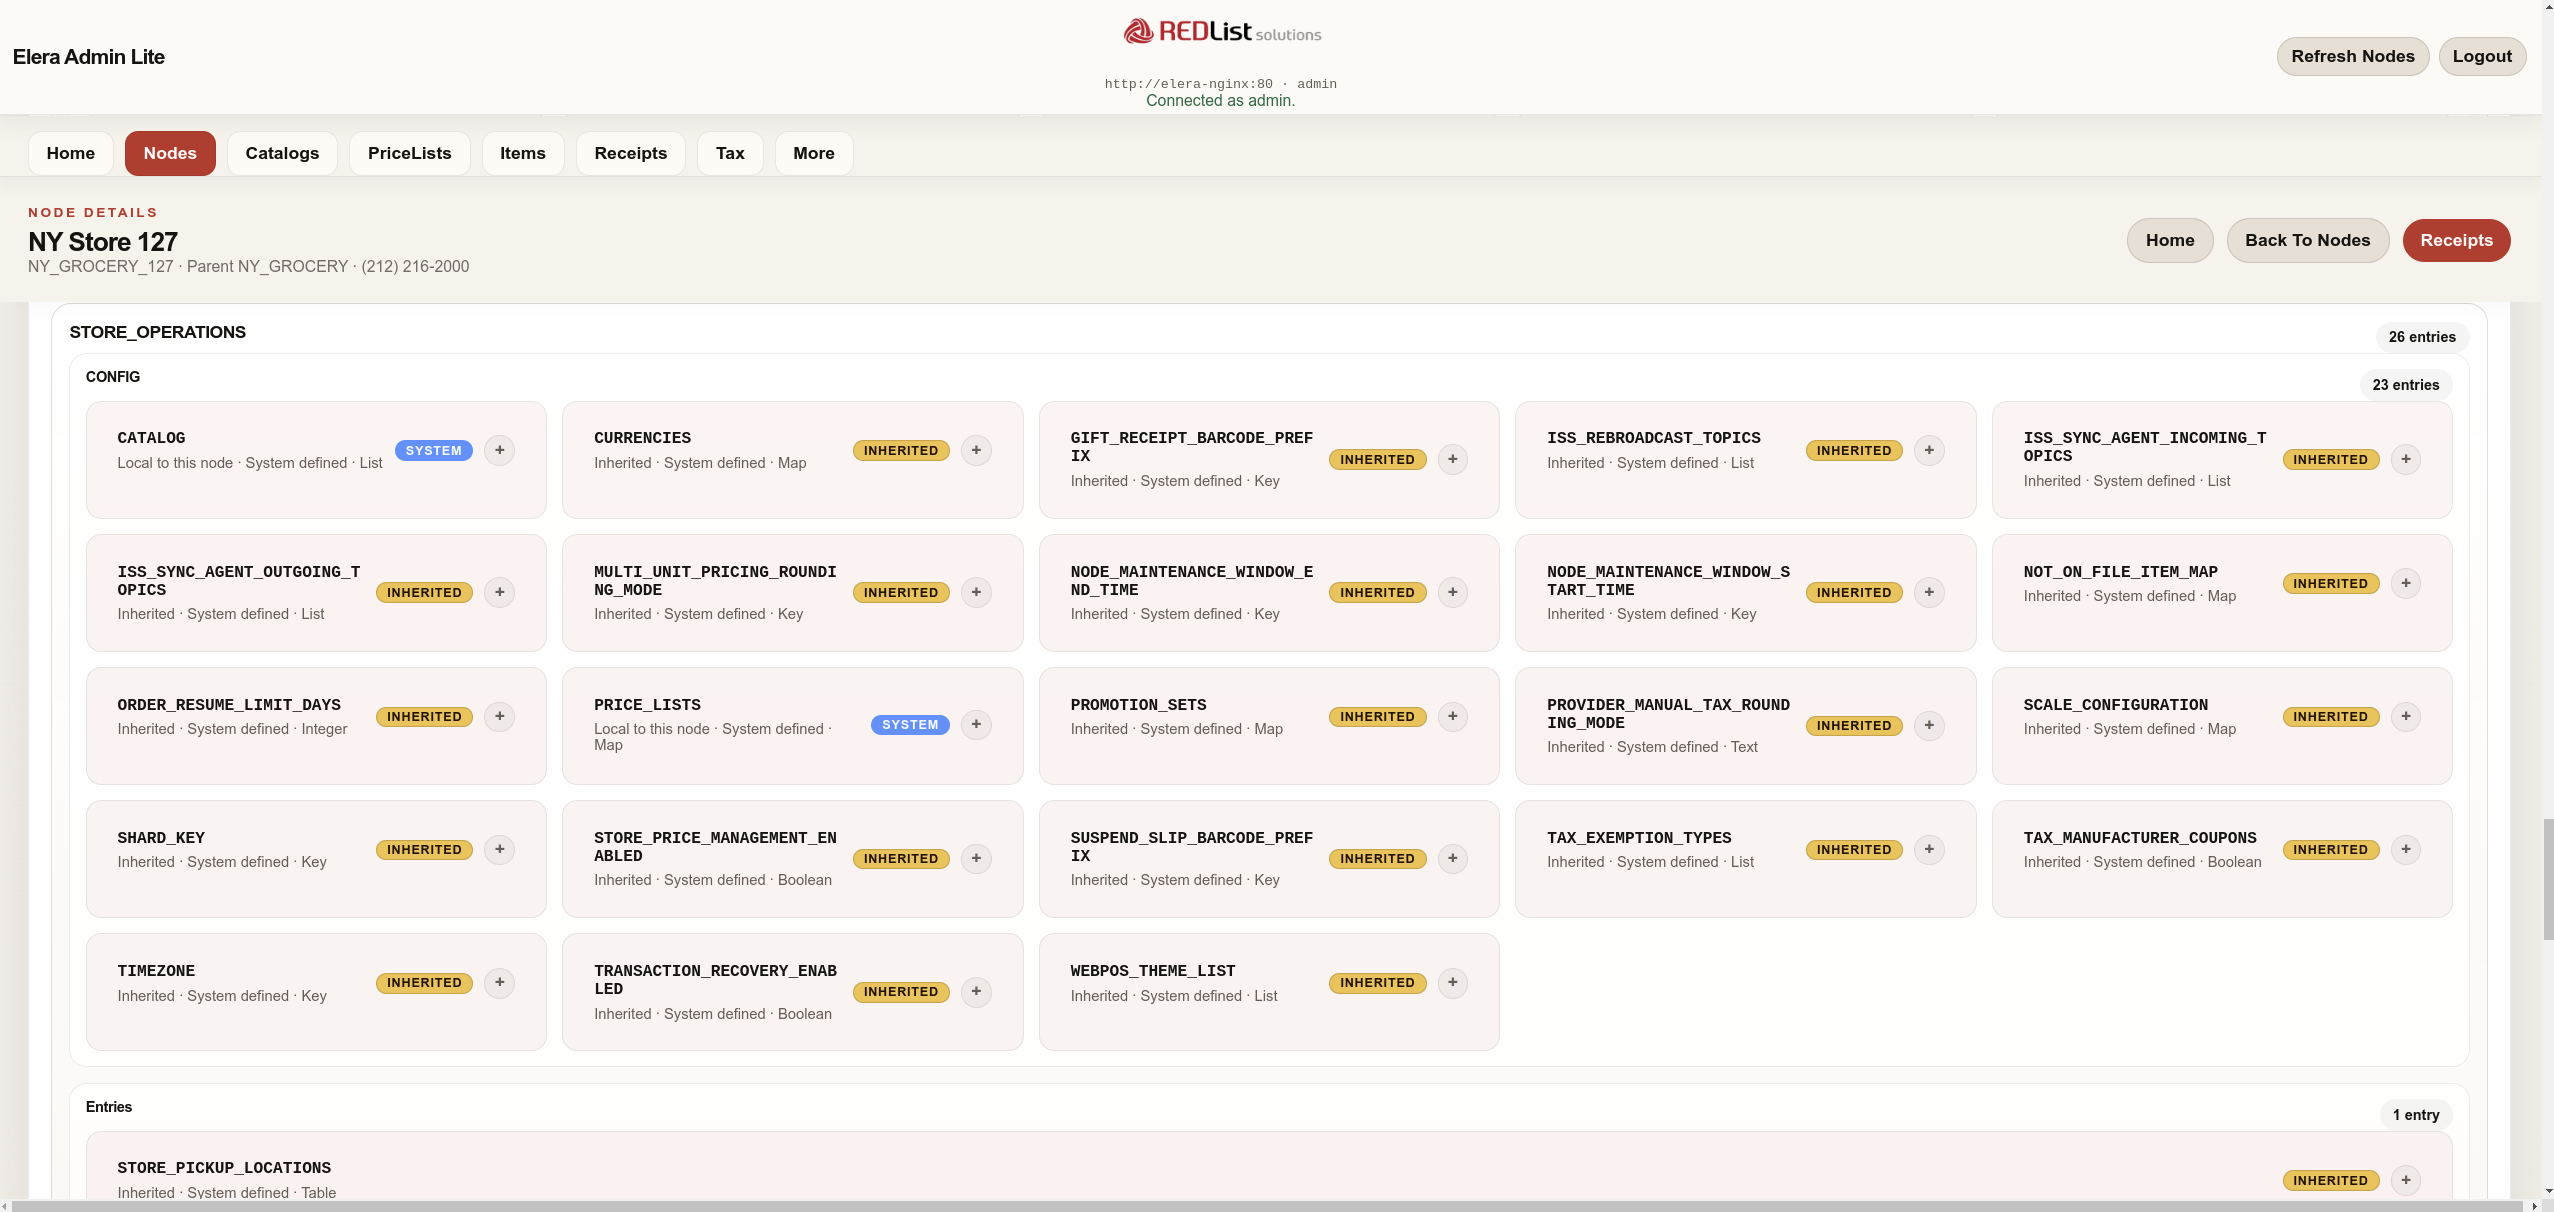Expand ISS_REBROADCAST_TOPICS plus icon
2554x1212 pixels.
click(x=1929, y=450)
